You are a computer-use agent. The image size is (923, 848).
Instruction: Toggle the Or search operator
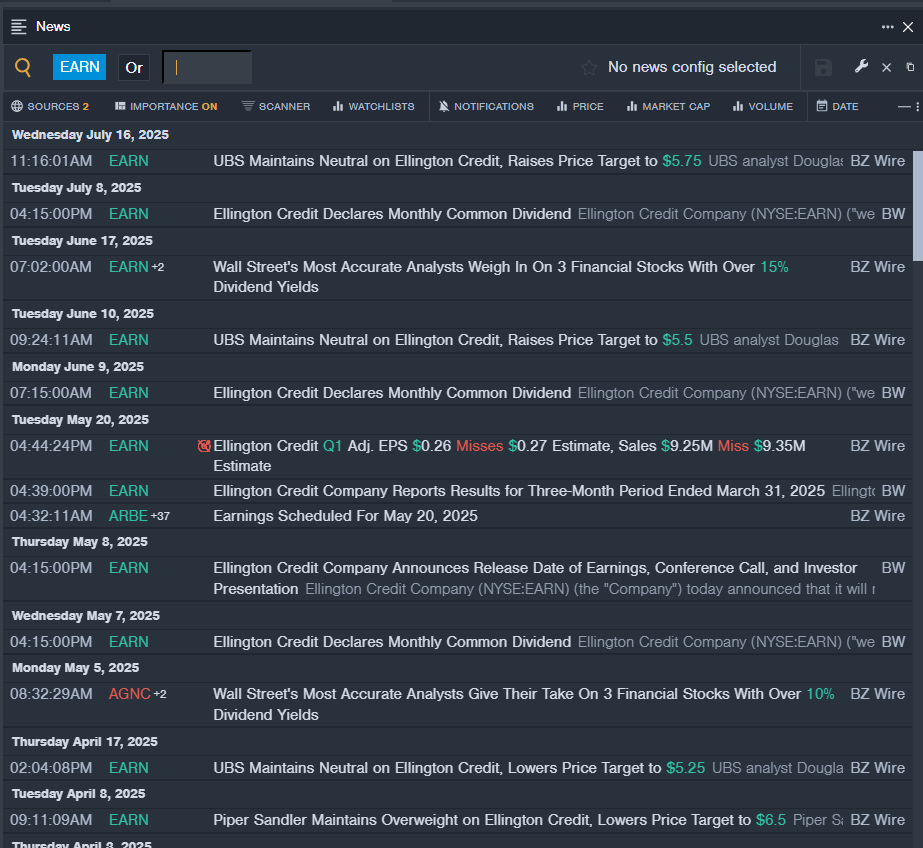[x=134, y=68]
